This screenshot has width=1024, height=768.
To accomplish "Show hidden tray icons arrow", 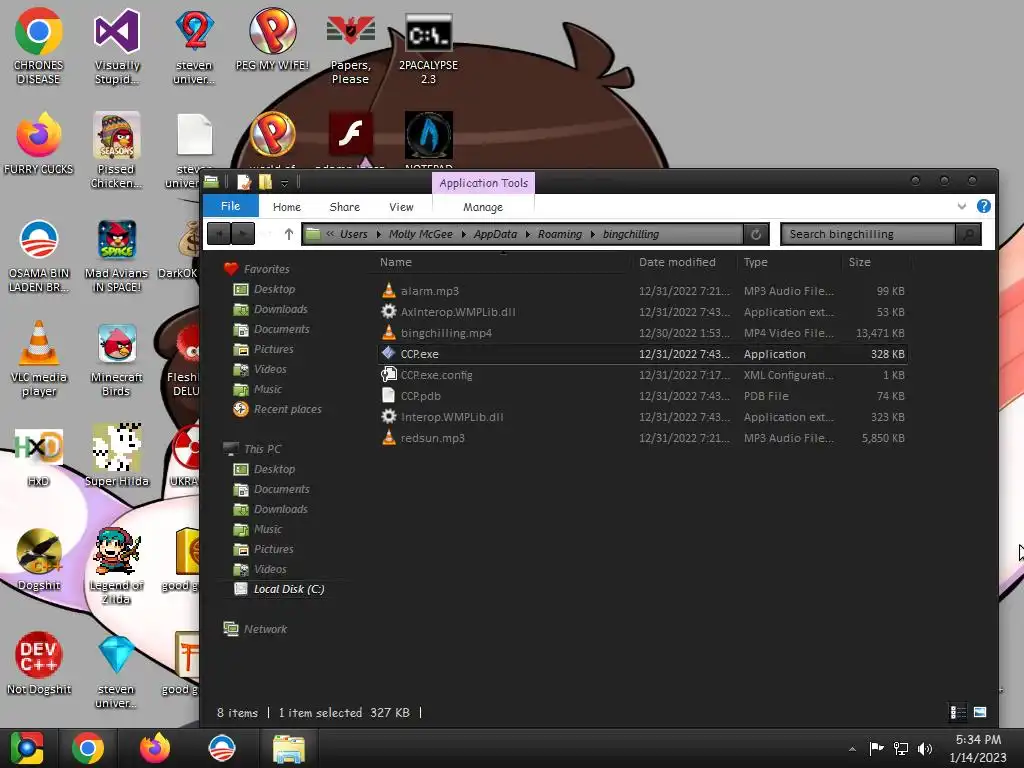I will (x=852, y=749).
